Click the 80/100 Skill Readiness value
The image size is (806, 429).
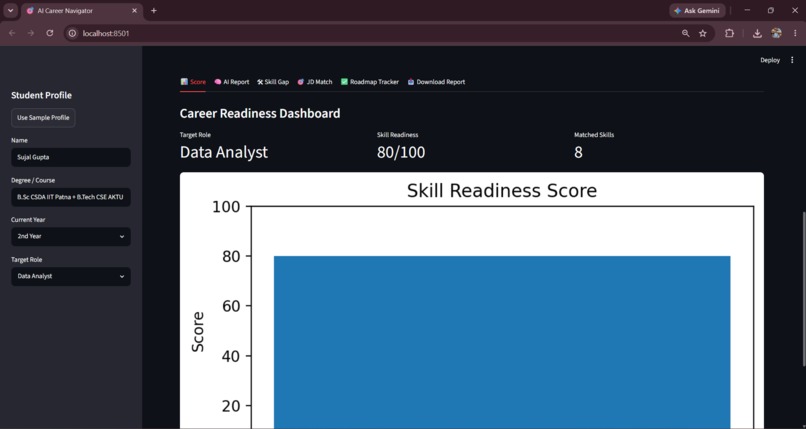401,152
